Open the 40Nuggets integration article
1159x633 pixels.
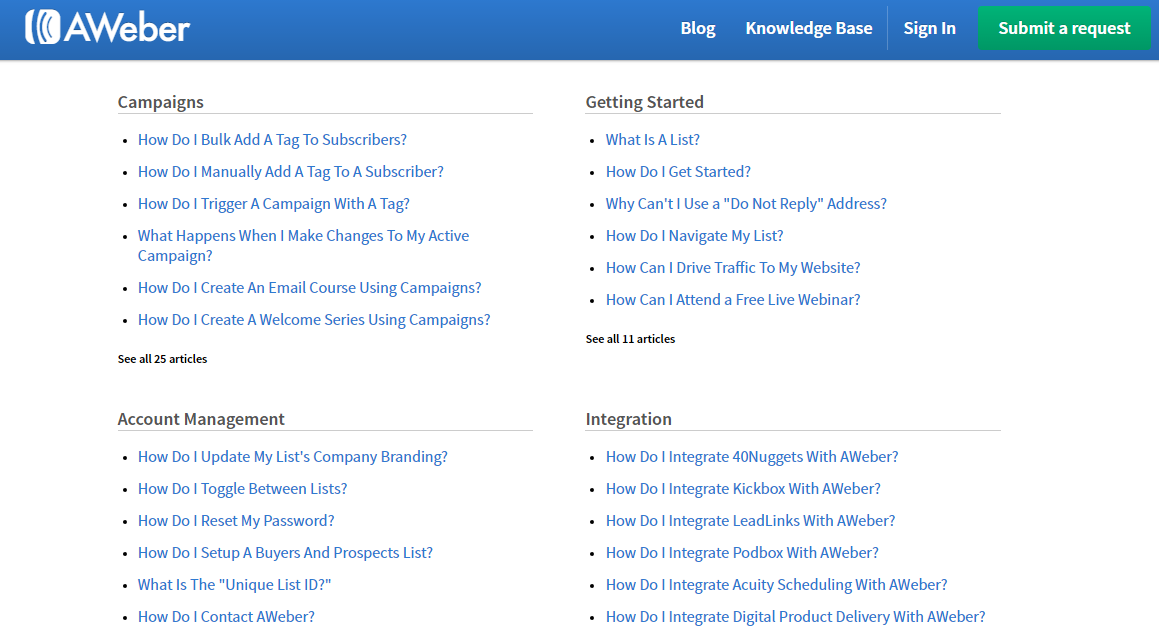[x=752, y=457]
